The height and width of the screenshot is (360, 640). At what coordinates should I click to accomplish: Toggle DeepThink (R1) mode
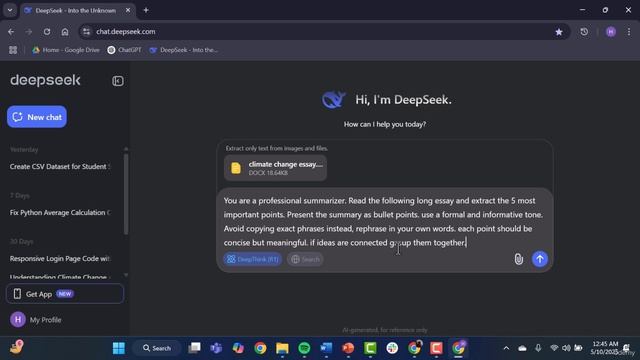(x=253, y=259)
